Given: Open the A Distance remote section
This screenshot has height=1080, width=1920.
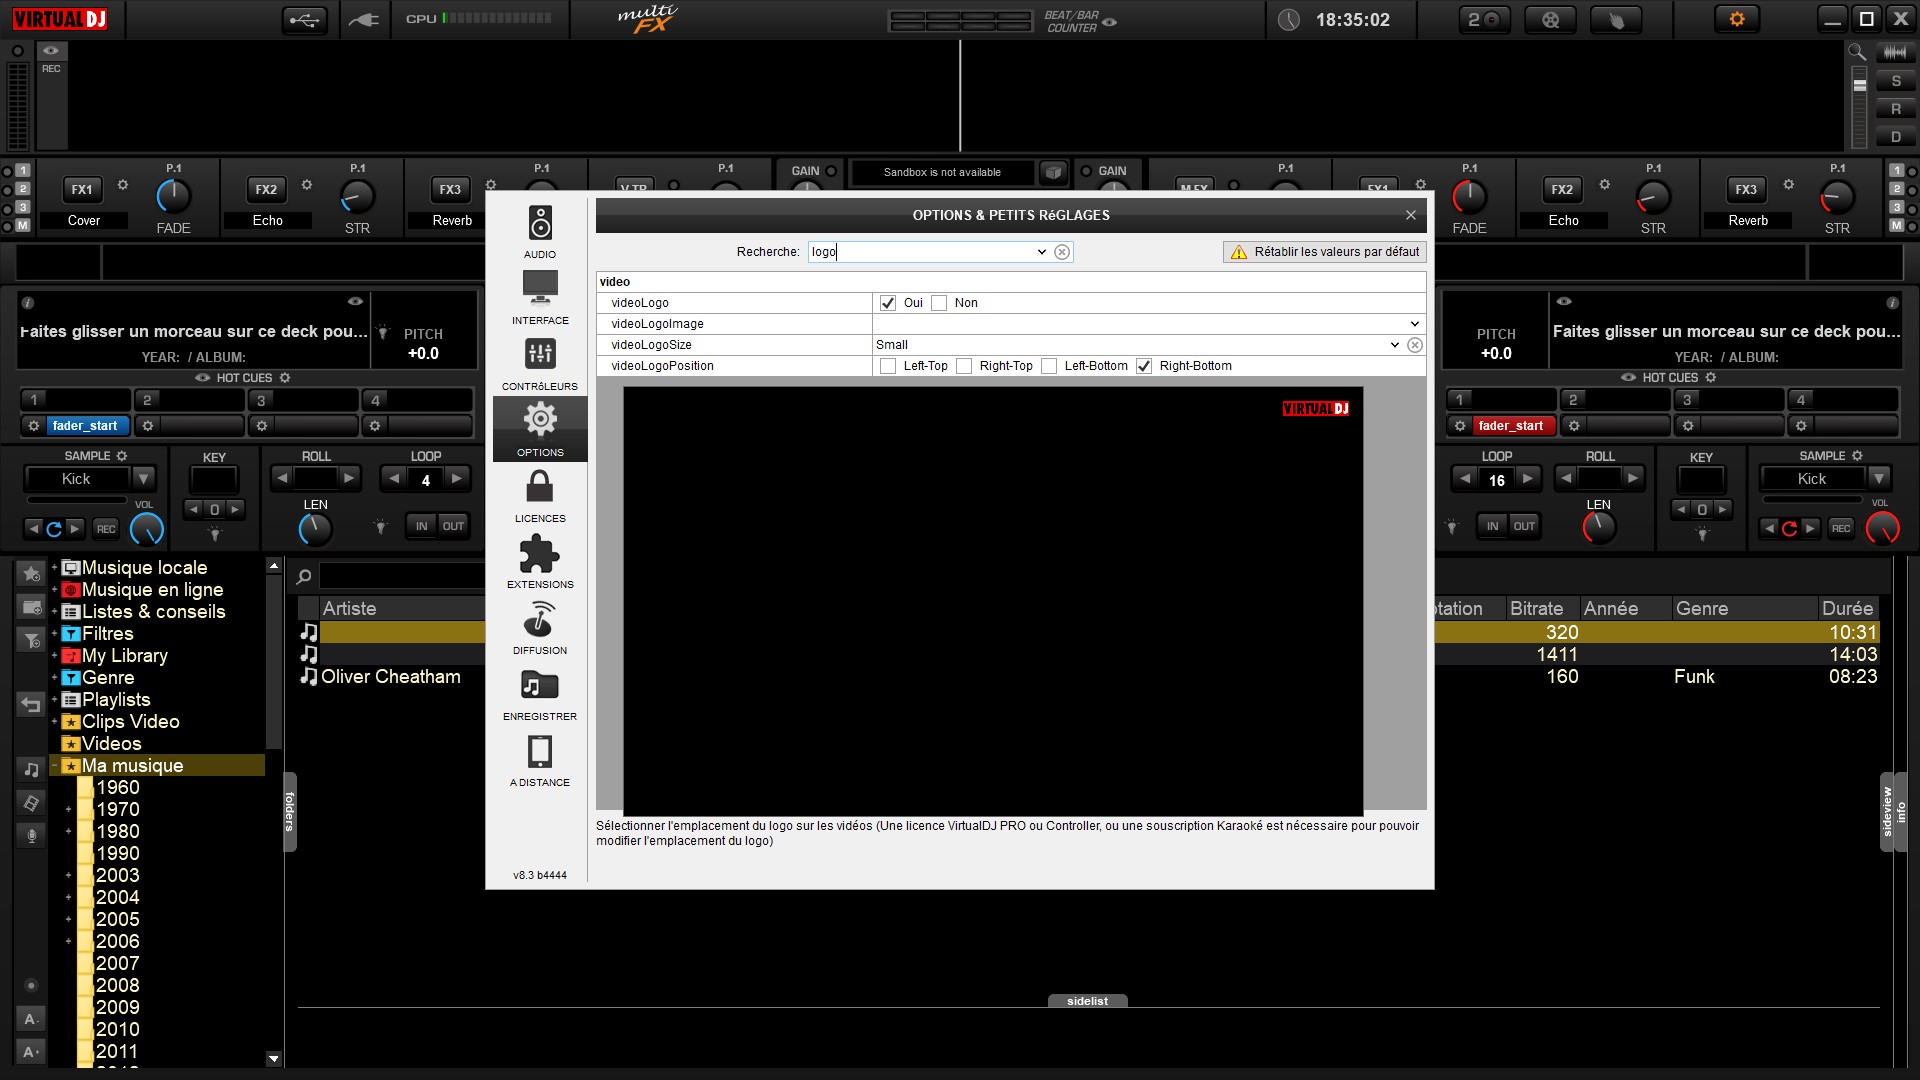Looking at the screenshot, I should [x=540, y=759].
